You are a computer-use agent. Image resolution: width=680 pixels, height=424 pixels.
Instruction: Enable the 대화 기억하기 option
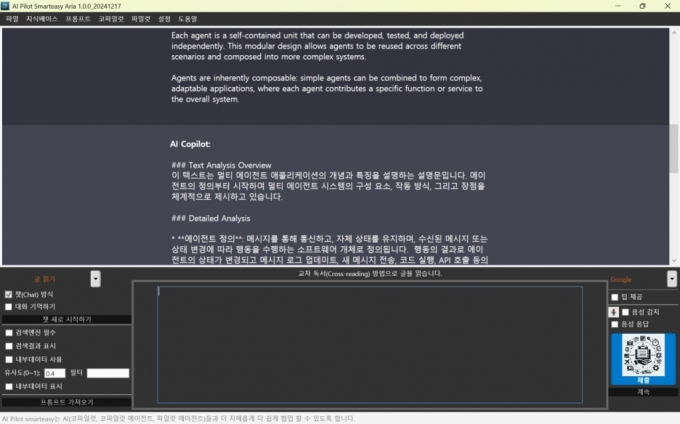pos(9,307)
